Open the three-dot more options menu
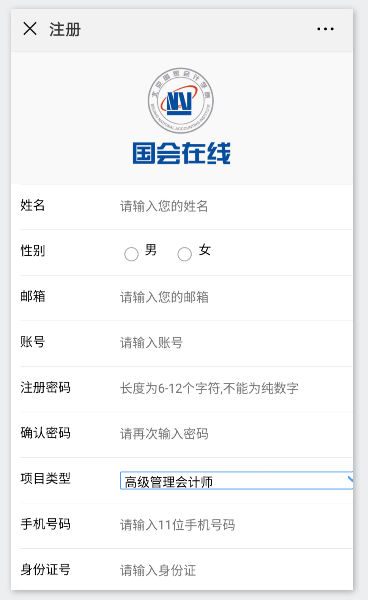Image resolution: width=368 pixels, height=600 pixels. coord(325,29)
